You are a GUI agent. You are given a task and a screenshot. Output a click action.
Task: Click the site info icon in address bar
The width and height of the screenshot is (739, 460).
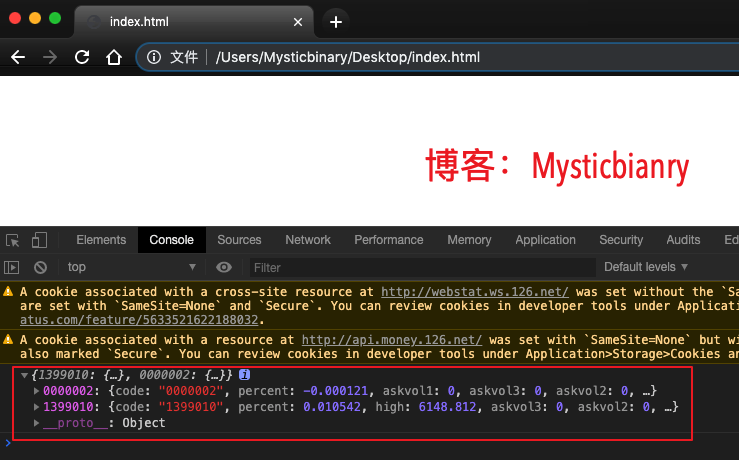point(154,57)
